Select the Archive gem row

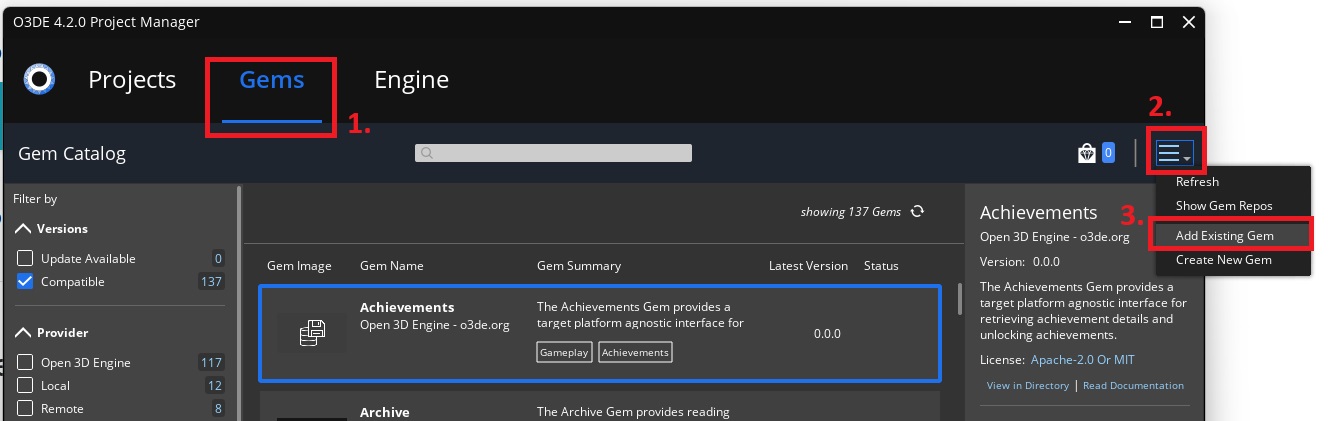(599, 406)
